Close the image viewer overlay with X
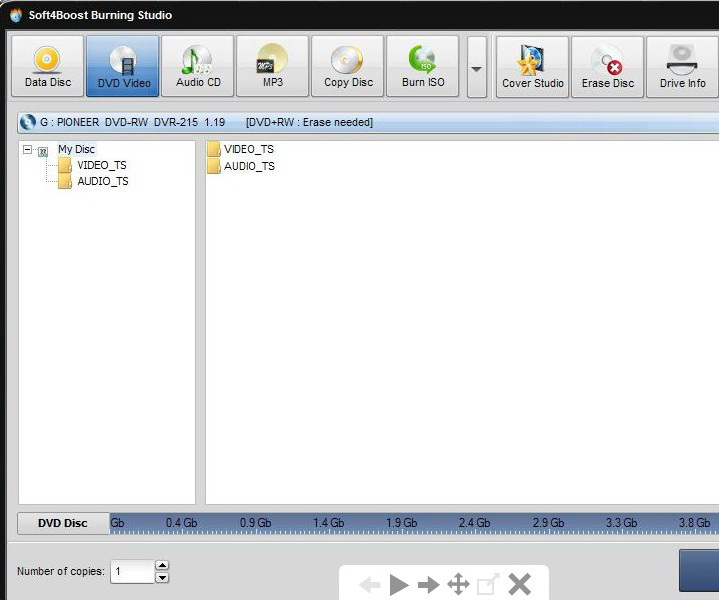 coord(520,585)
